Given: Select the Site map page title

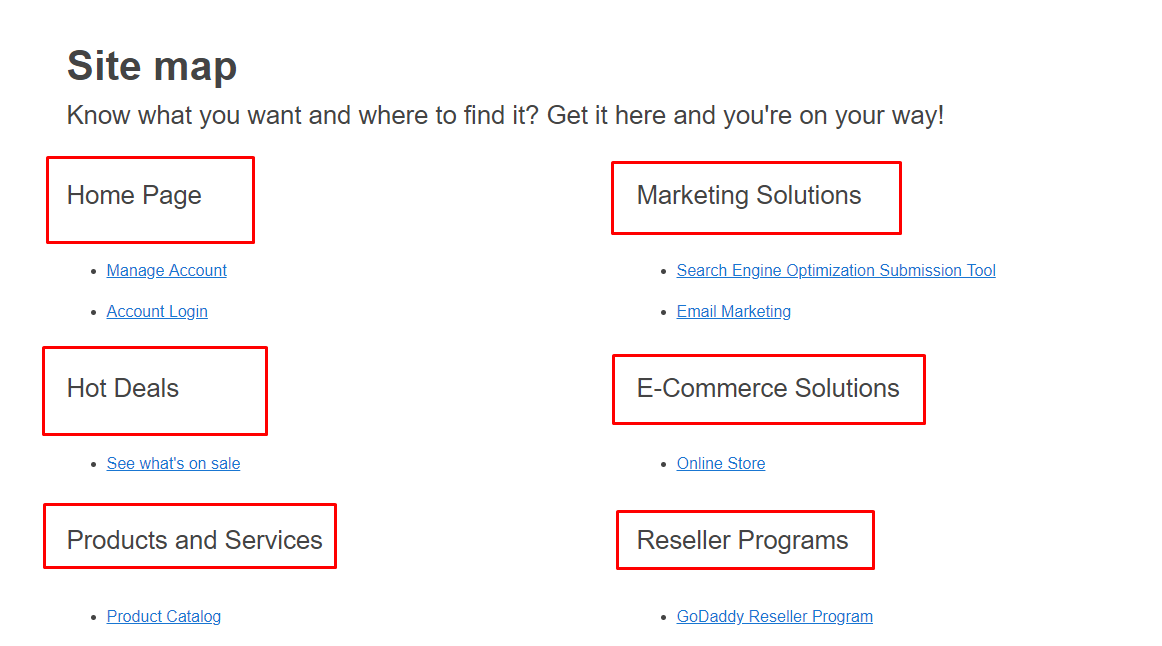Looking at the screenshot, I should 151,65.
